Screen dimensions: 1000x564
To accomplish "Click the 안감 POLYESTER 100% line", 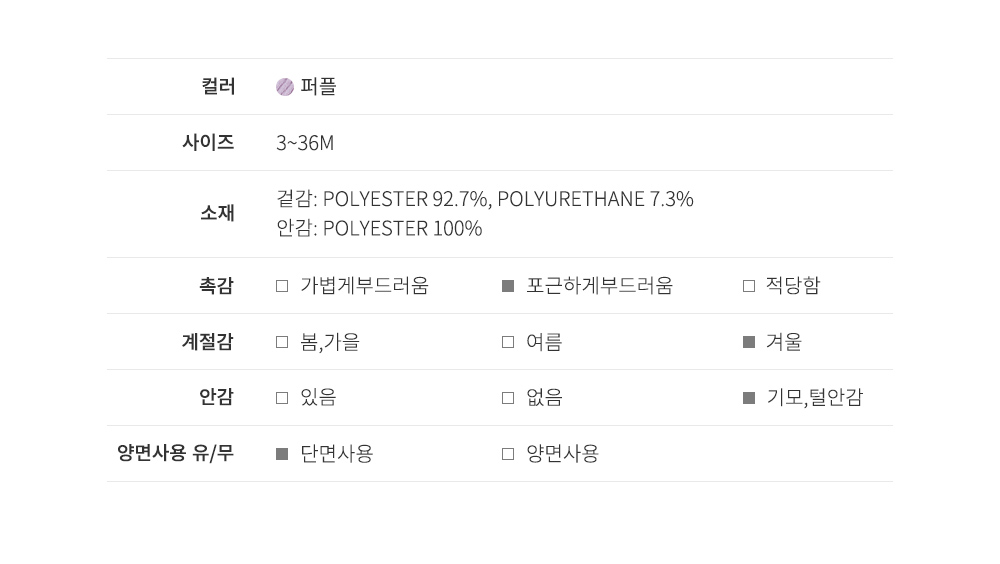I will tap(379, 229).
